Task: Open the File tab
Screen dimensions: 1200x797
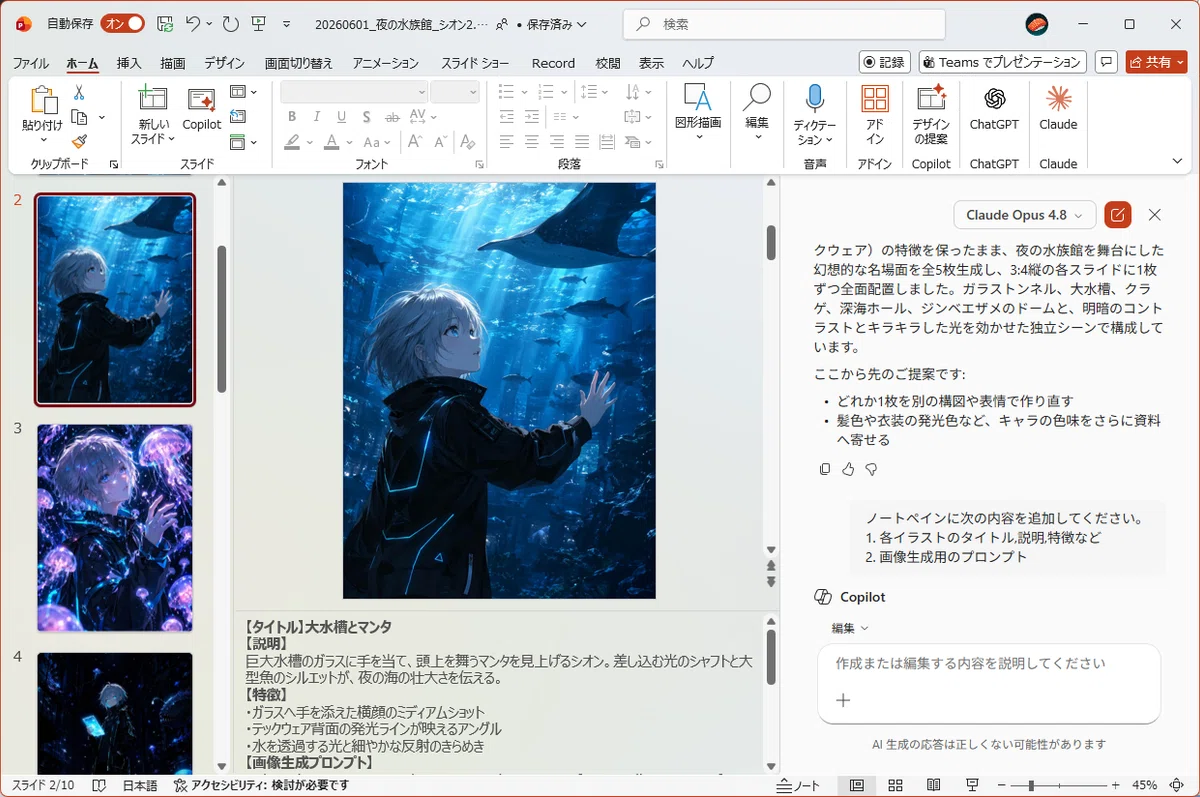Action: tap(31, 63)
